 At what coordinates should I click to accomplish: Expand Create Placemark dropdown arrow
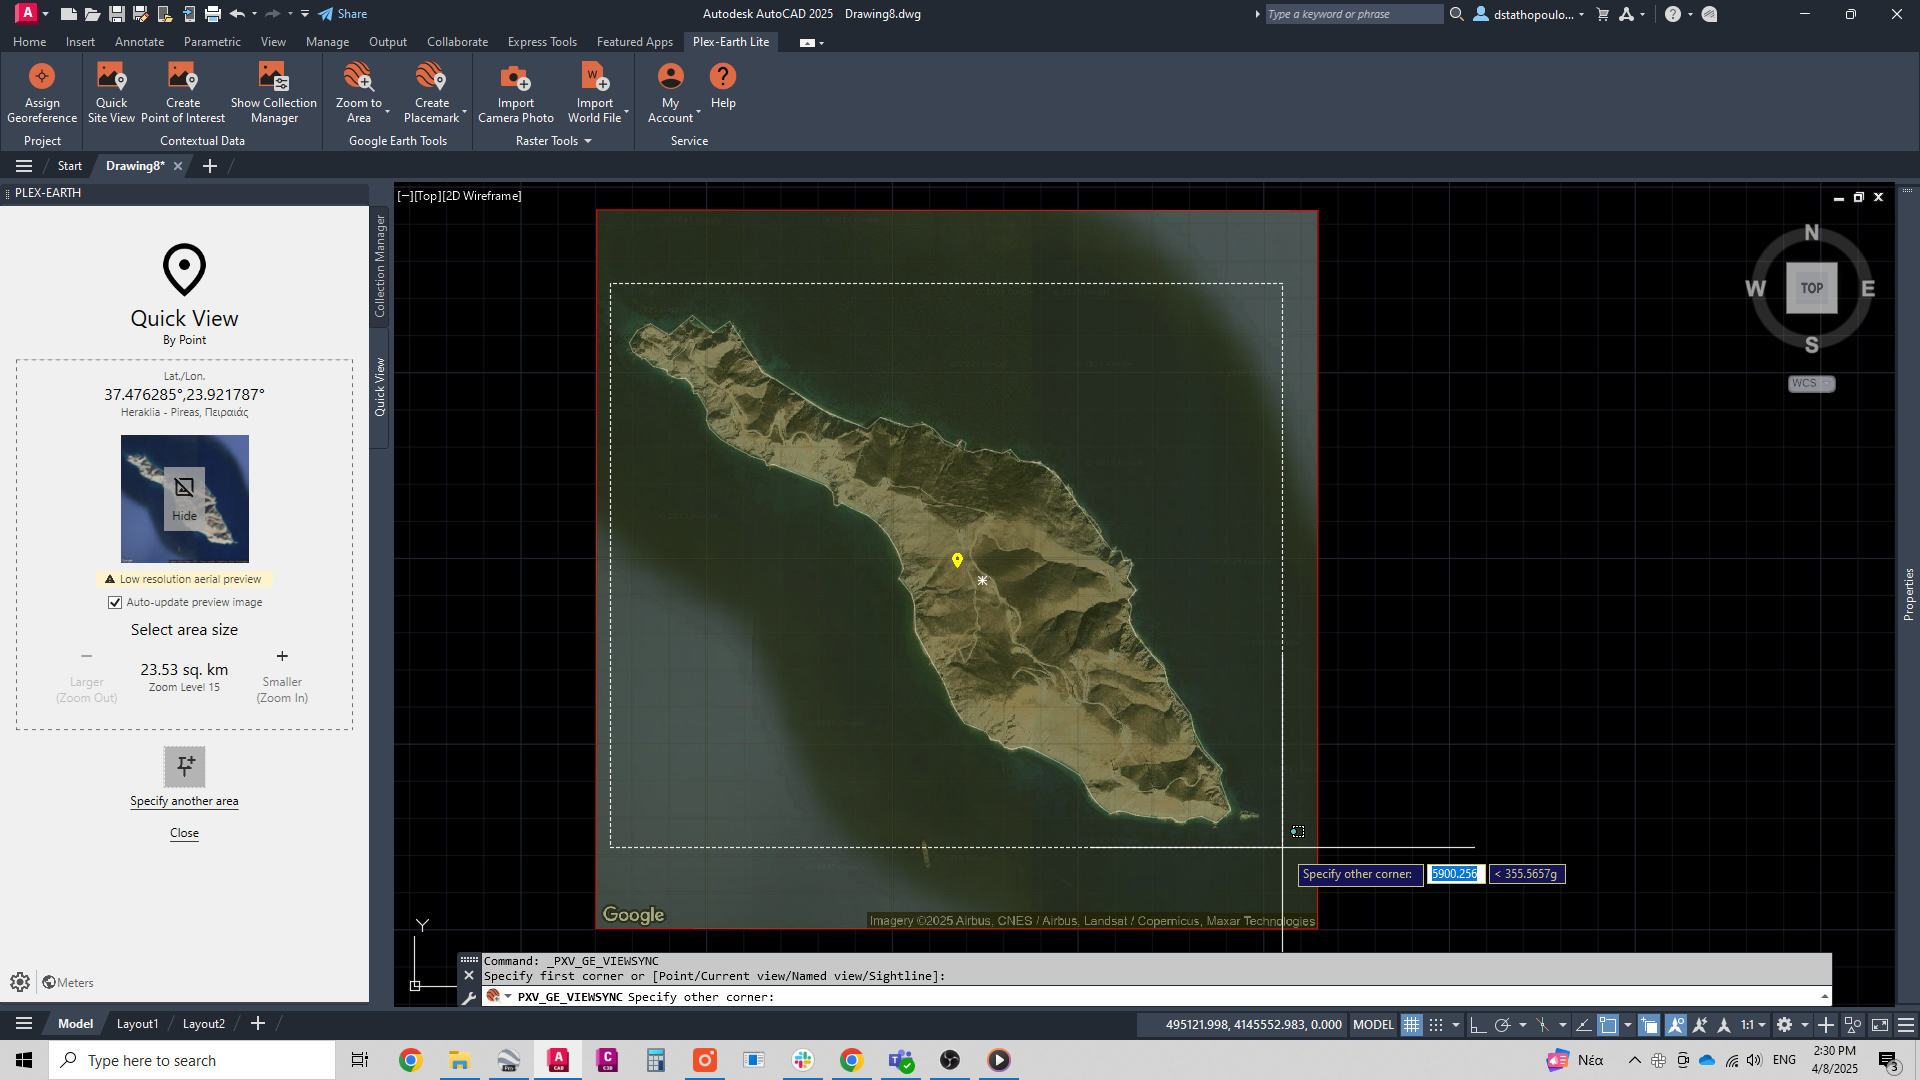coord(464,112)
